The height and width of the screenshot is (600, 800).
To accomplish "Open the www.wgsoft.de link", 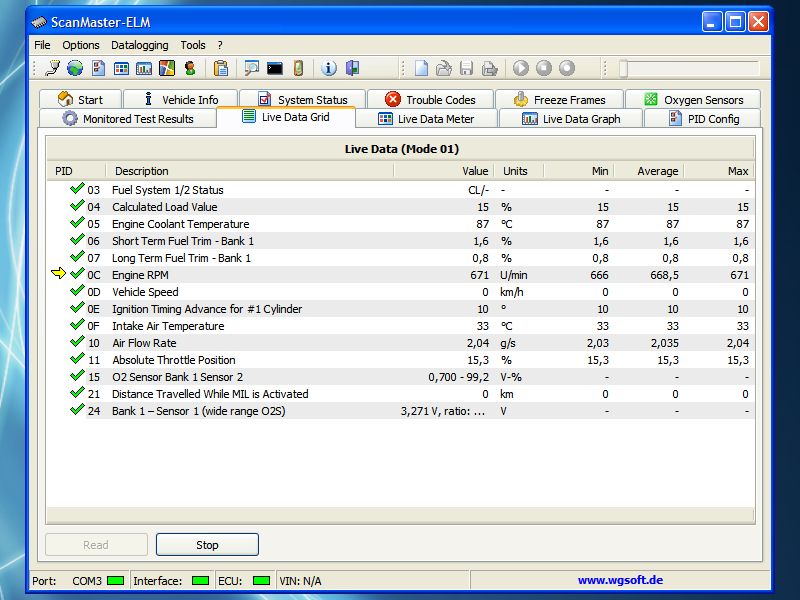I will tap(620, 580).
